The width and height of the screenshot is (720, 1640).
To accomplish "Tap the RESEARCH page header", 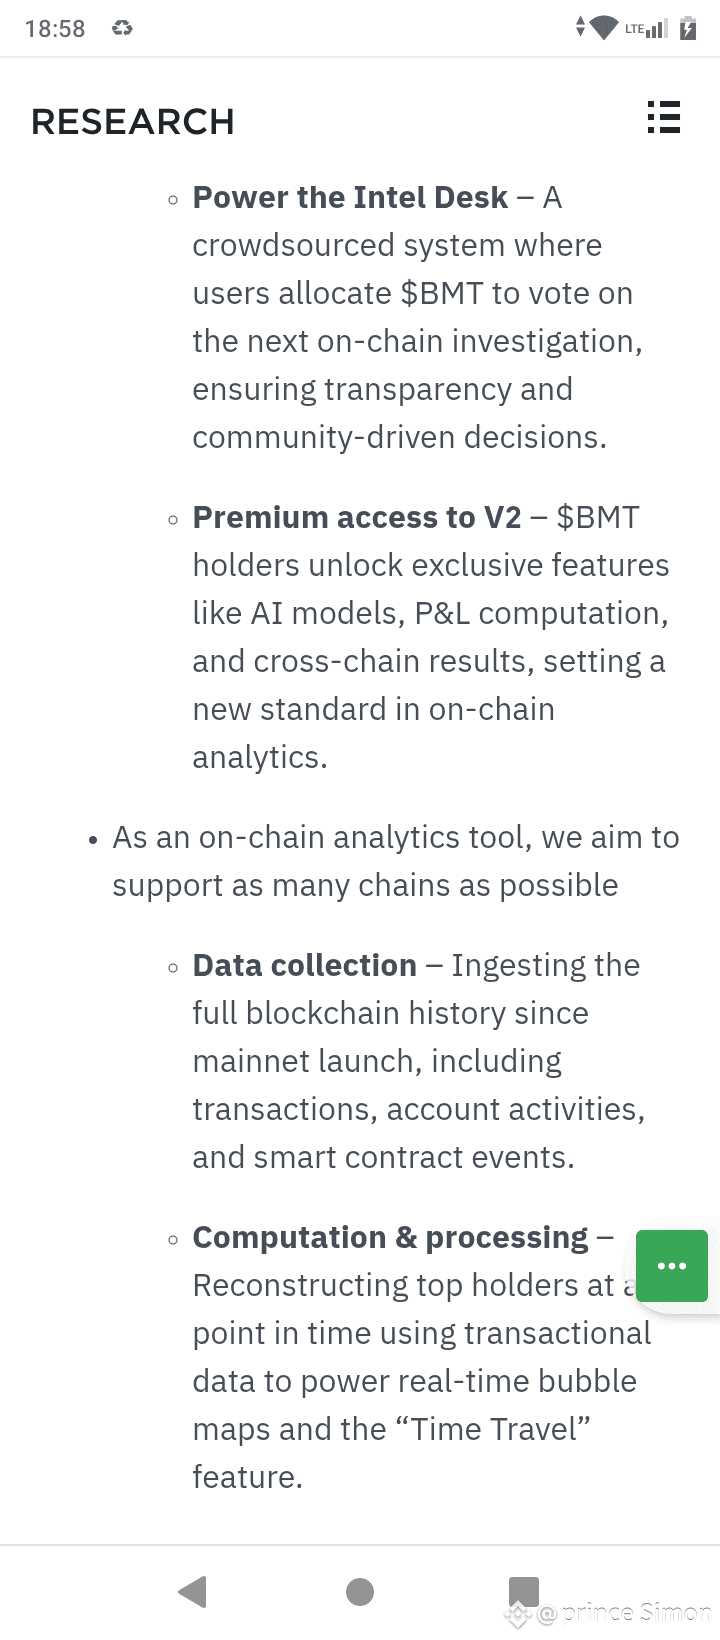I will pos(133,122).
